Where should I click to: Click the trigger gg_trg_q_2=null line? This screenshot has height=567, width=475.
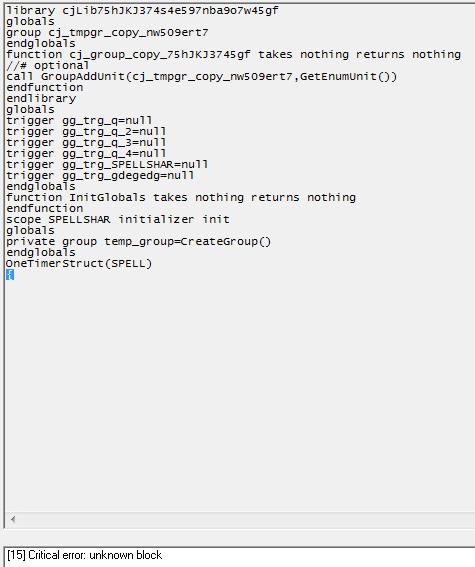[x=86, y=131]
